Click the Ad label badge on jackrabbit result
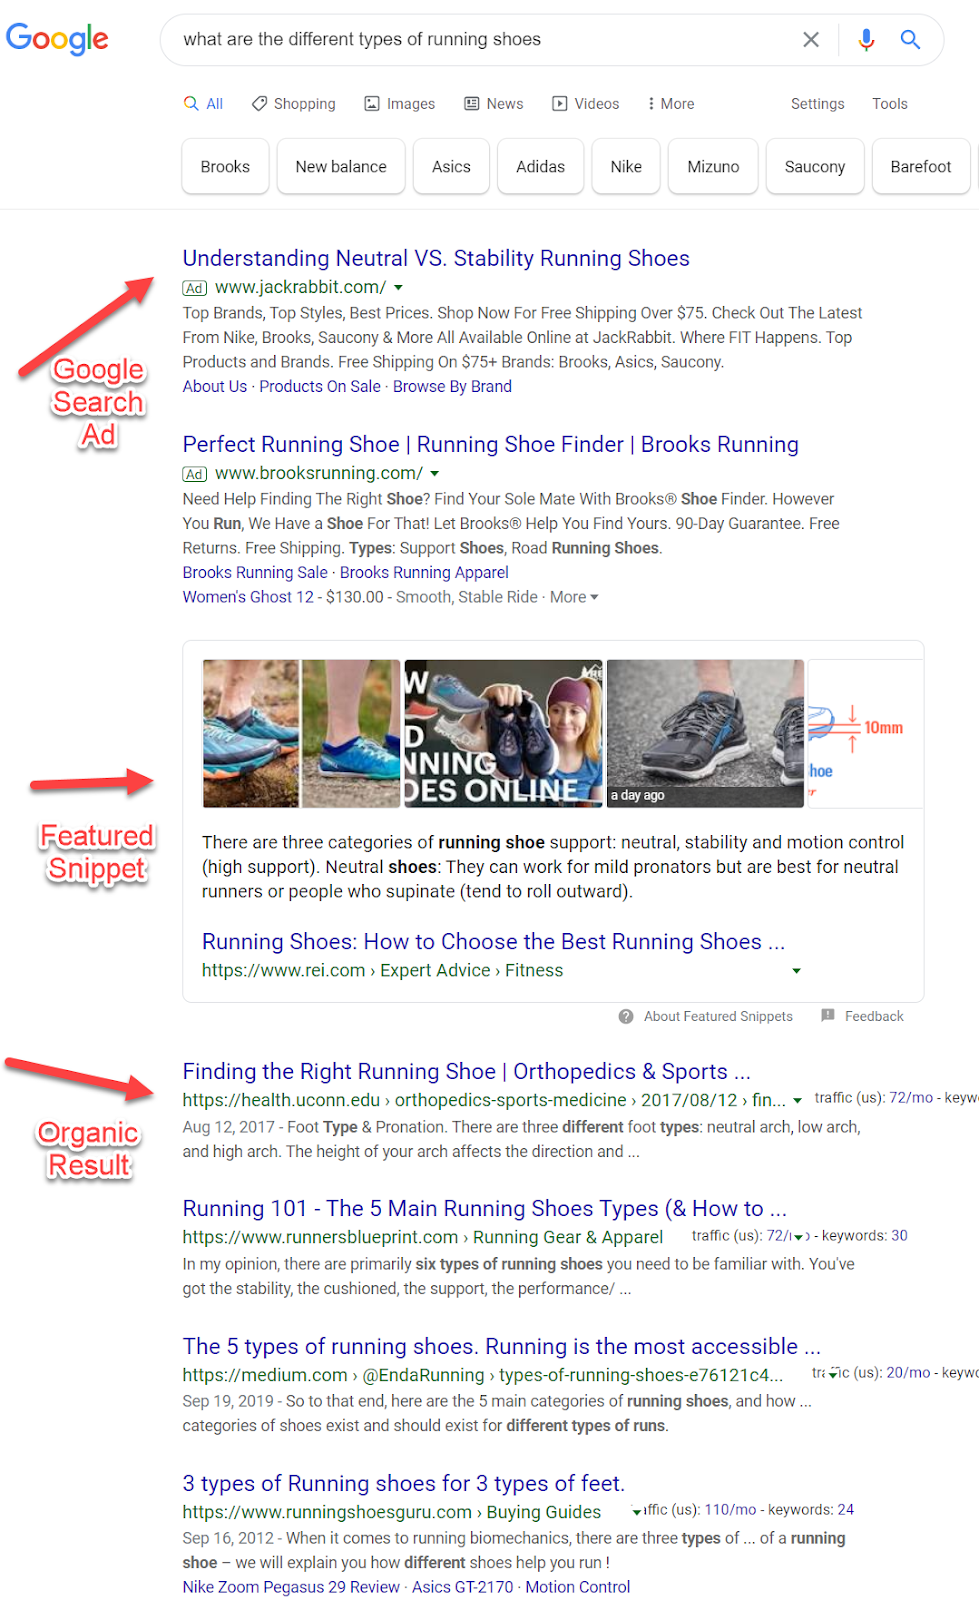979x1600 pixels. point(195,288)
